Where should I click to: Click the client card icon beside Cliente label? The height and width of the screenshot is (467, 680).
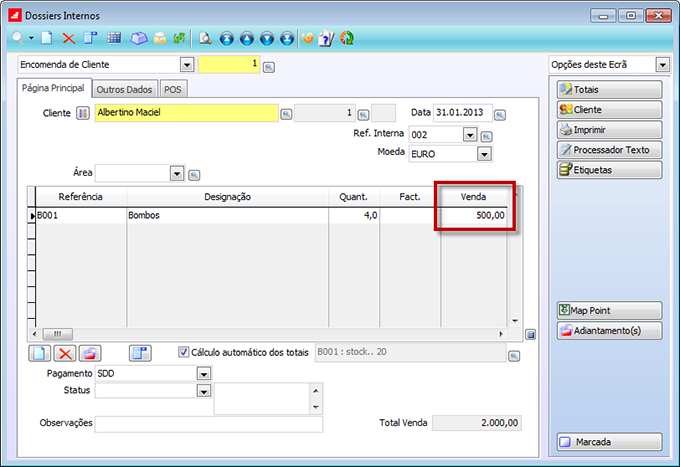point(83,113)
